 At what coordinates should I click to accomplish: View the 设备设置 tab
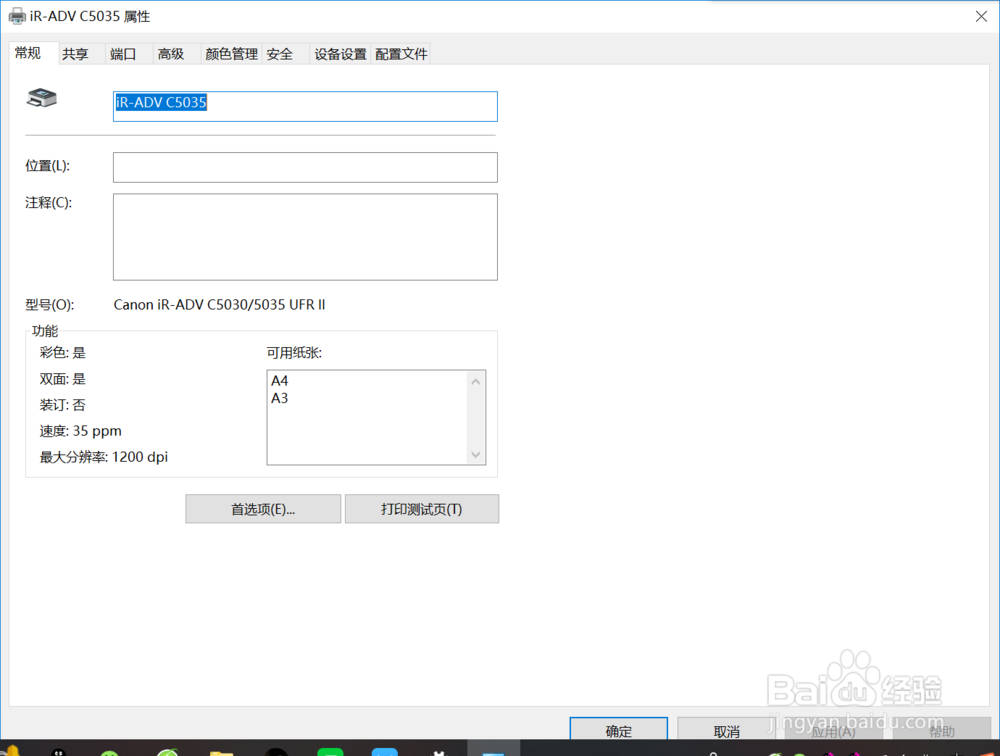(x=340, y=54)
